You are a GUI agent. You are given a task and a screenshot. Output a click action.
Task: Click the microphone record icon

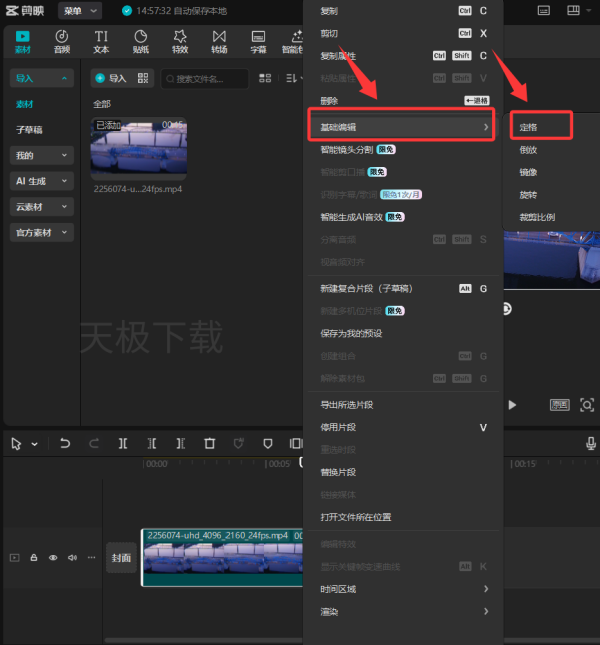point(591,443)
